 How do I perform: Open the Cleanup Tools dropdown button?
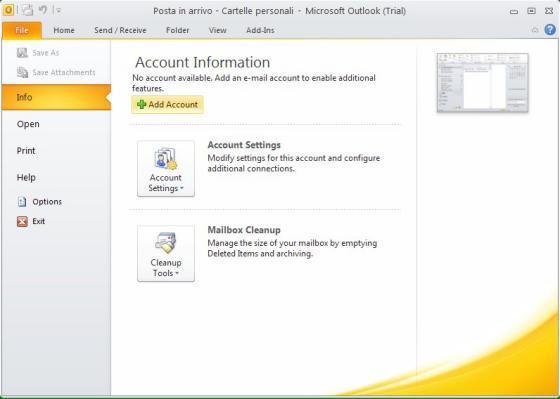[166, 254]
